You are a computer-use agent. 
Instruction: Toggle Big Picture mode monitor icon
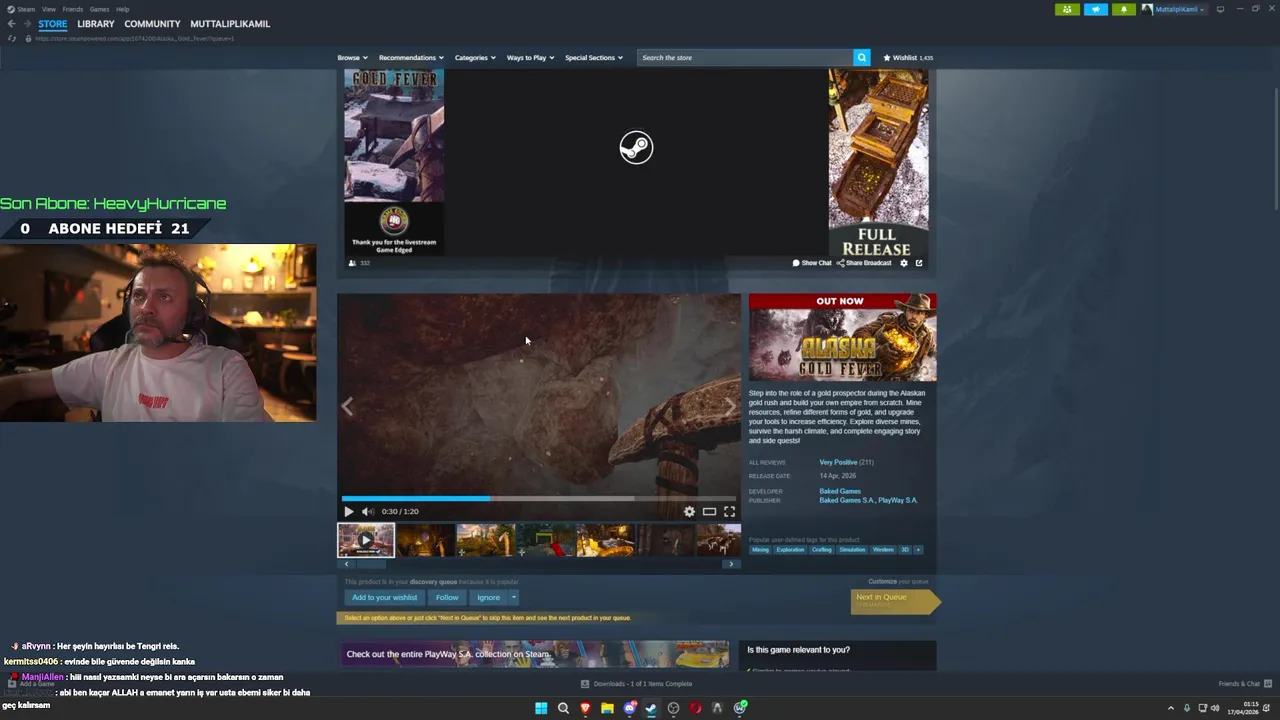(x=1220, y=9)
